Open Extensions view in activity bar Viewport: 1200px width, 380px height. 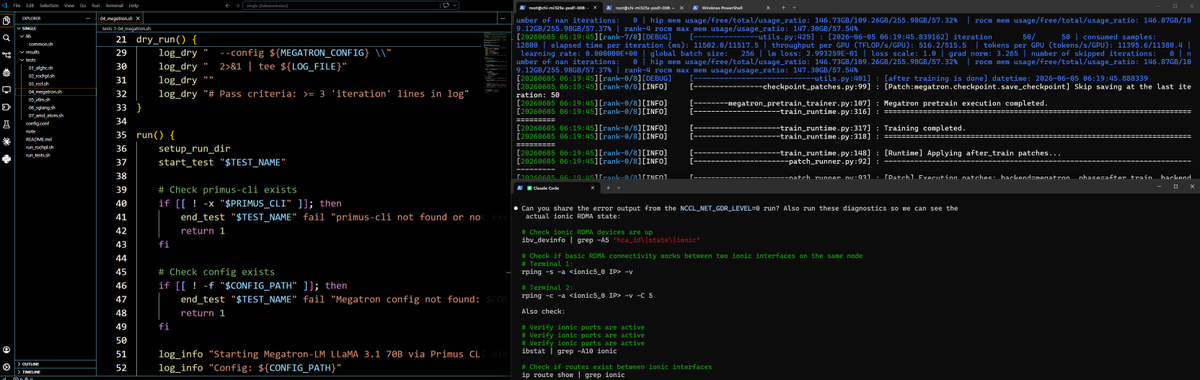(x=6, y=106)
